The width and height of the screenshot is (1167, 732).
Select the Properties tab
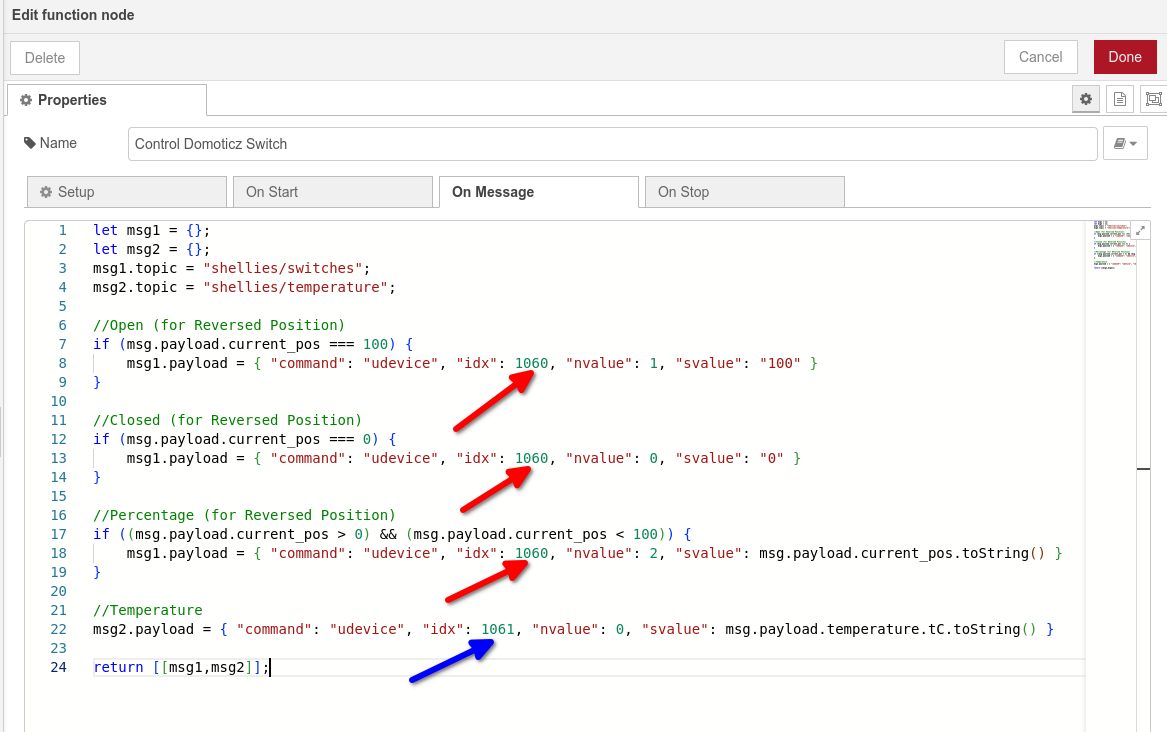tap(106, 100)
